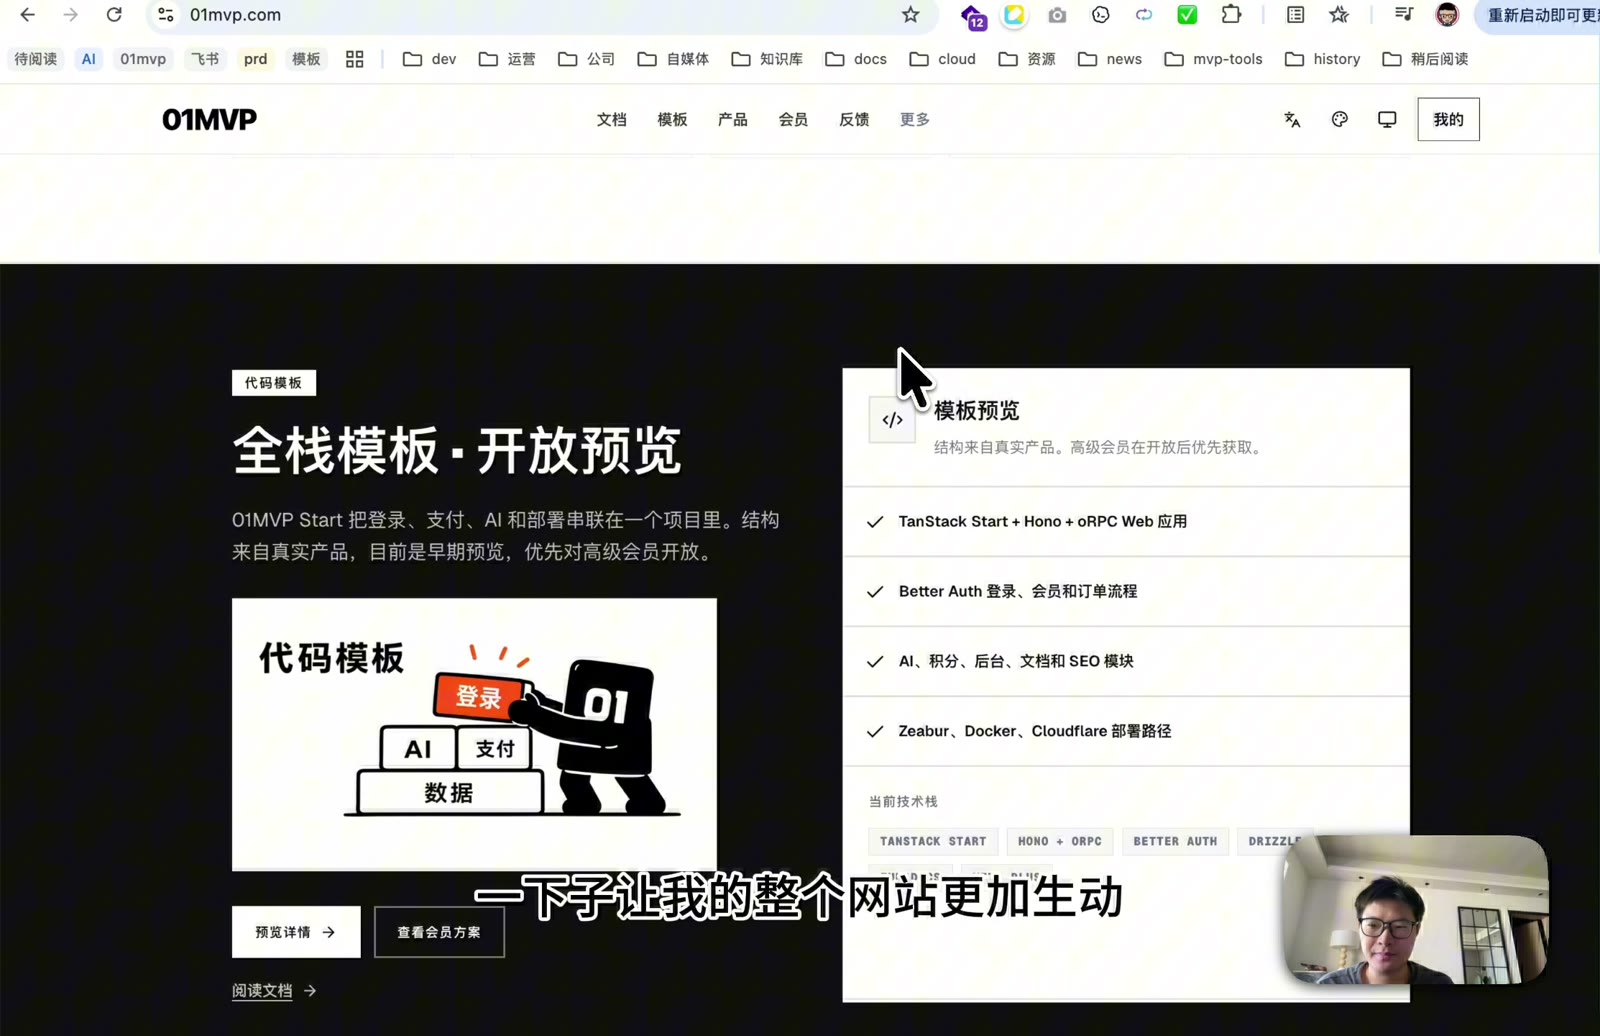
Task: Open the 飞书 bookmark
Action: pos(205,59)
